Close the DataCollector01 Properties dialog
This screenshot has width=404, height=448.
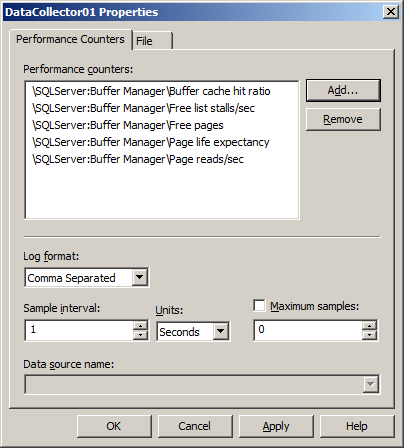coord(390,12)
